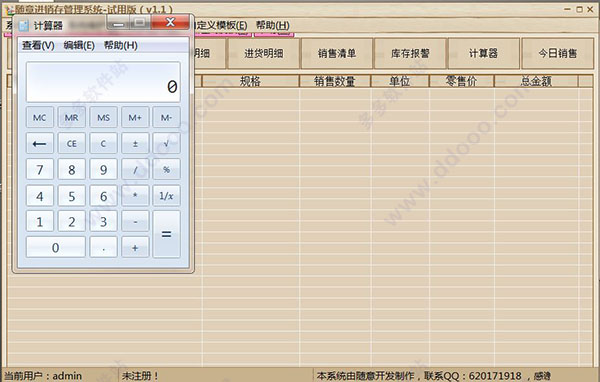Click the plus/minus sign button
The image size is (600, 382).
pos(135,144)
